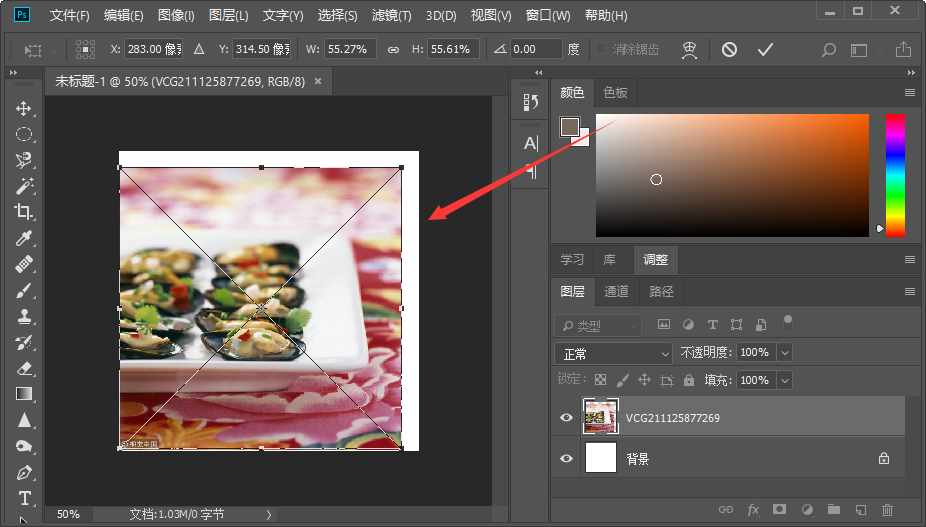Screen dimensions: 926x527
Task: Expand the 填充 fill dropdown arrow
Action: pyautogui.click(x=785, y=380)
